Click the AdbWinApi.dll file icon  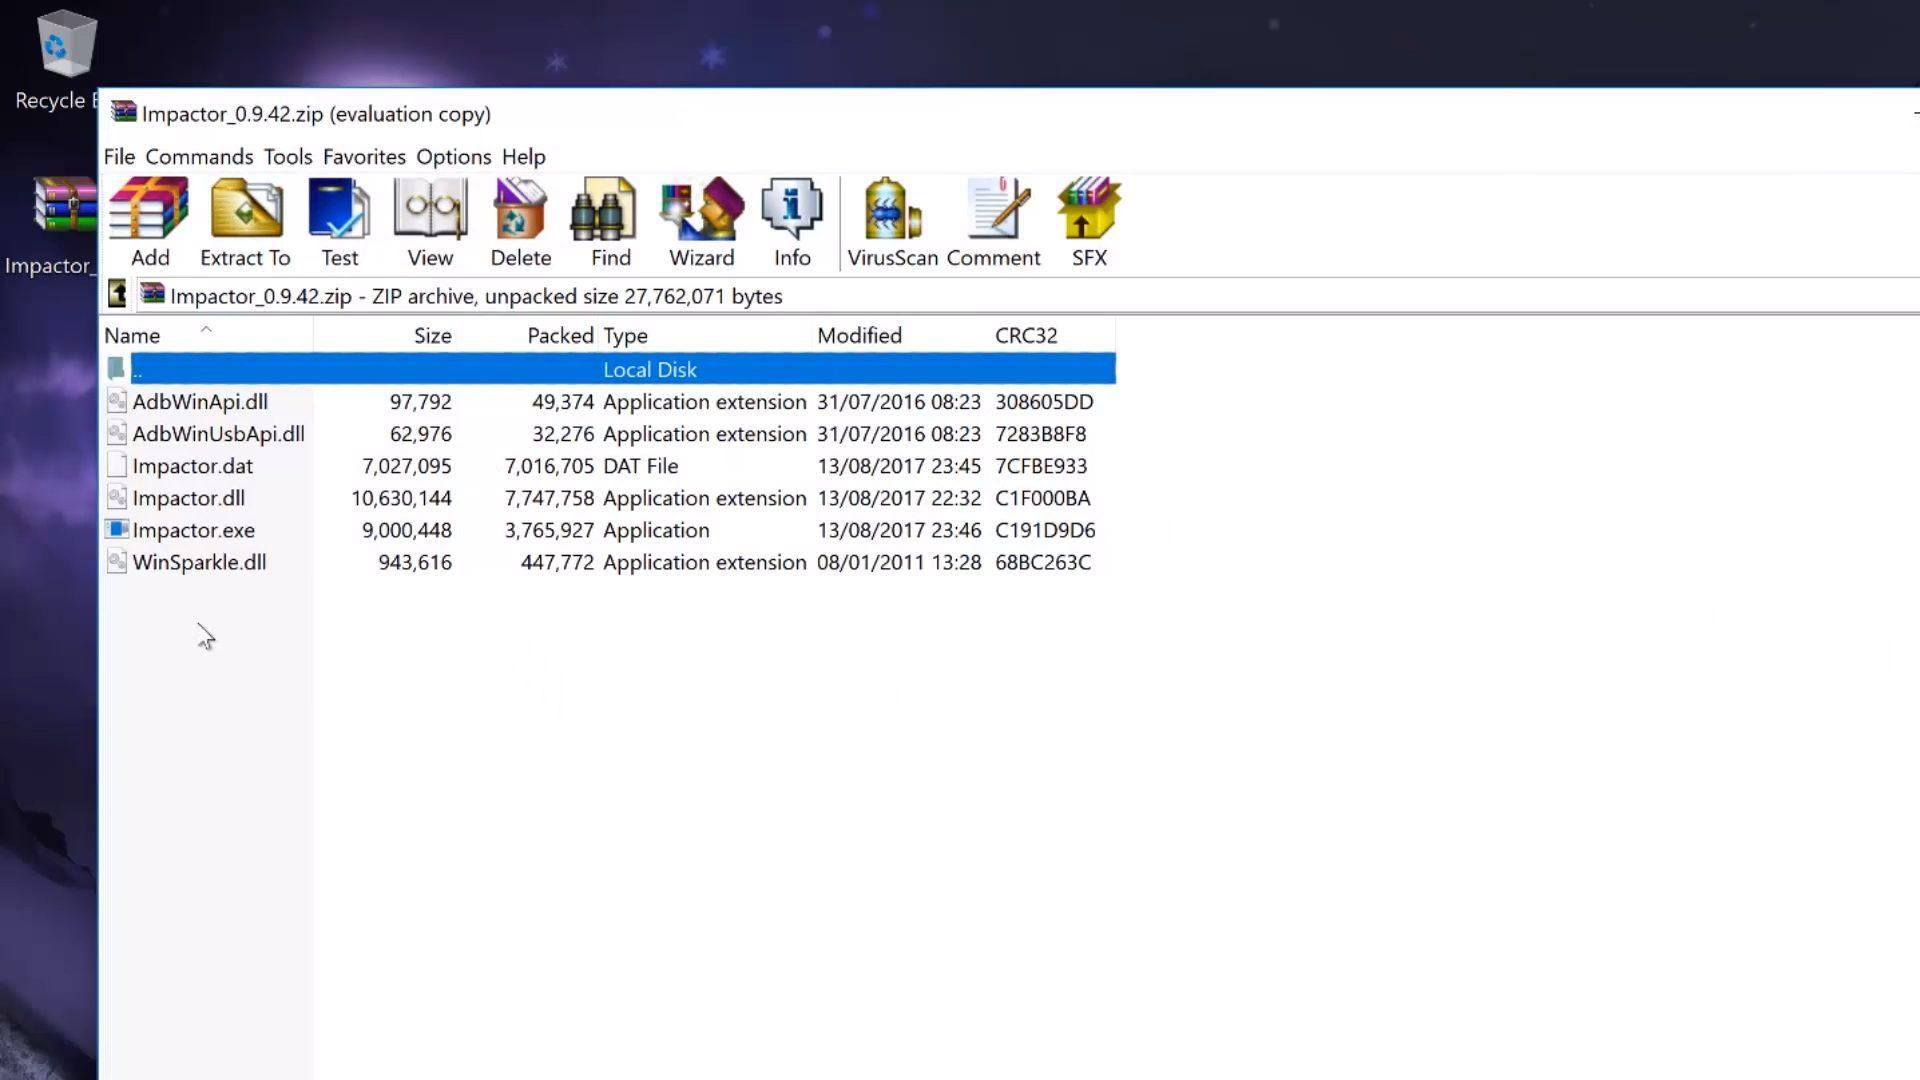pyautogui.click(x=117, y=402)
